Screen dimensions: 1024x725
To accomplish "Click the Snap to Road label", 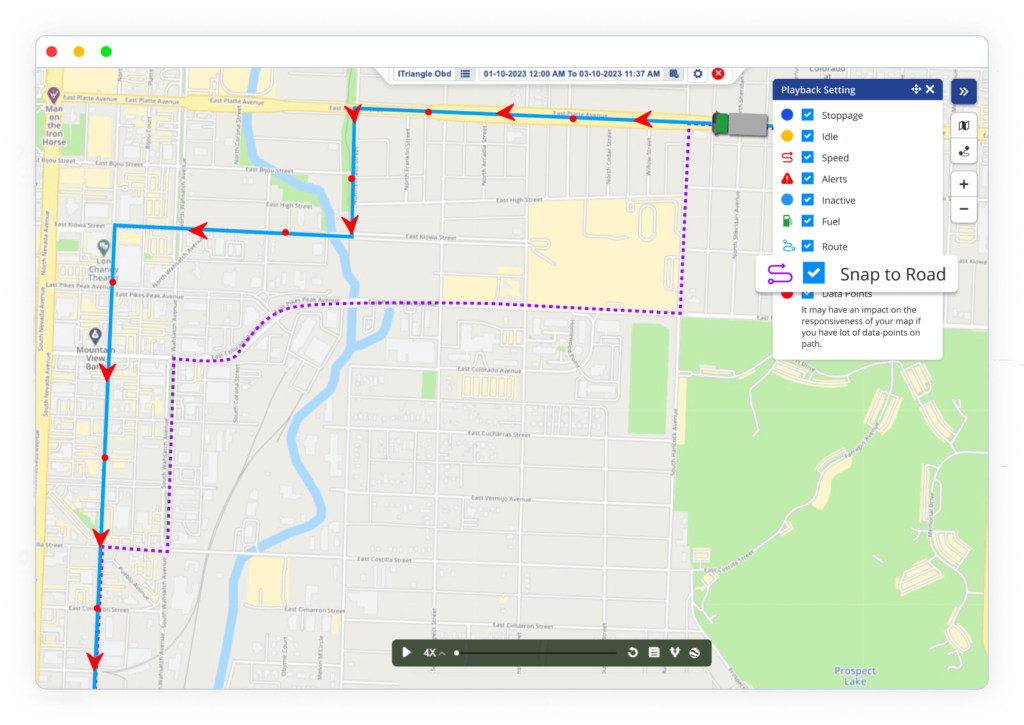I will pos(892,274).
